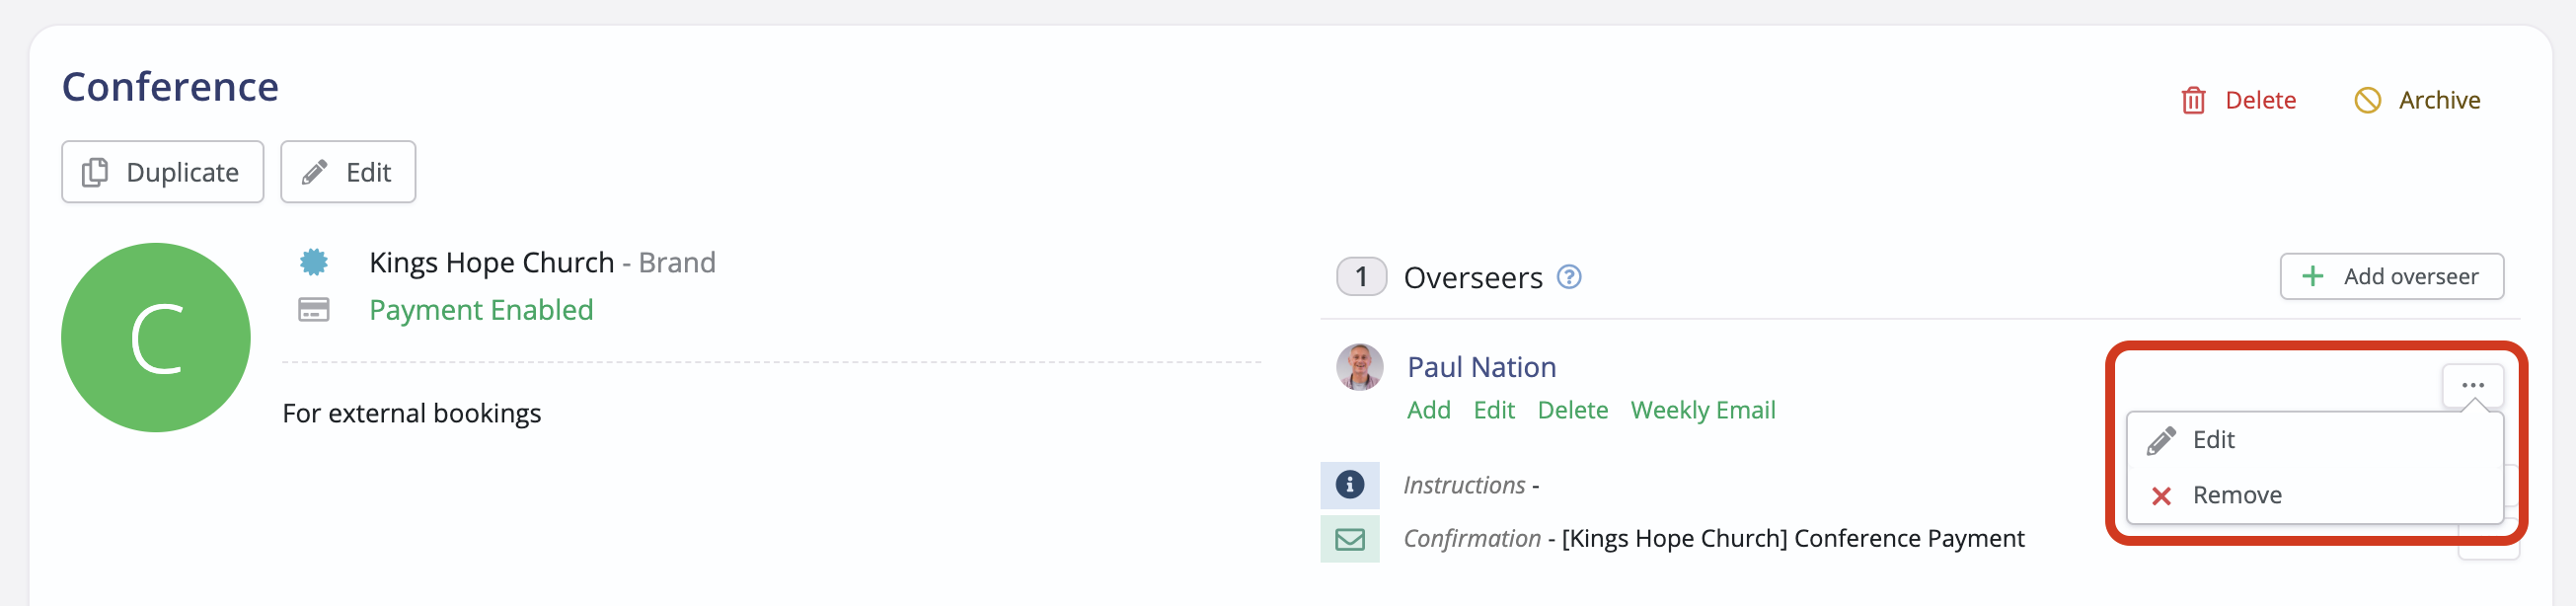The width and height of the screenshot is (2576, 606).
Task: Click the trash icon next to Delete
Action: [2193, 100]
